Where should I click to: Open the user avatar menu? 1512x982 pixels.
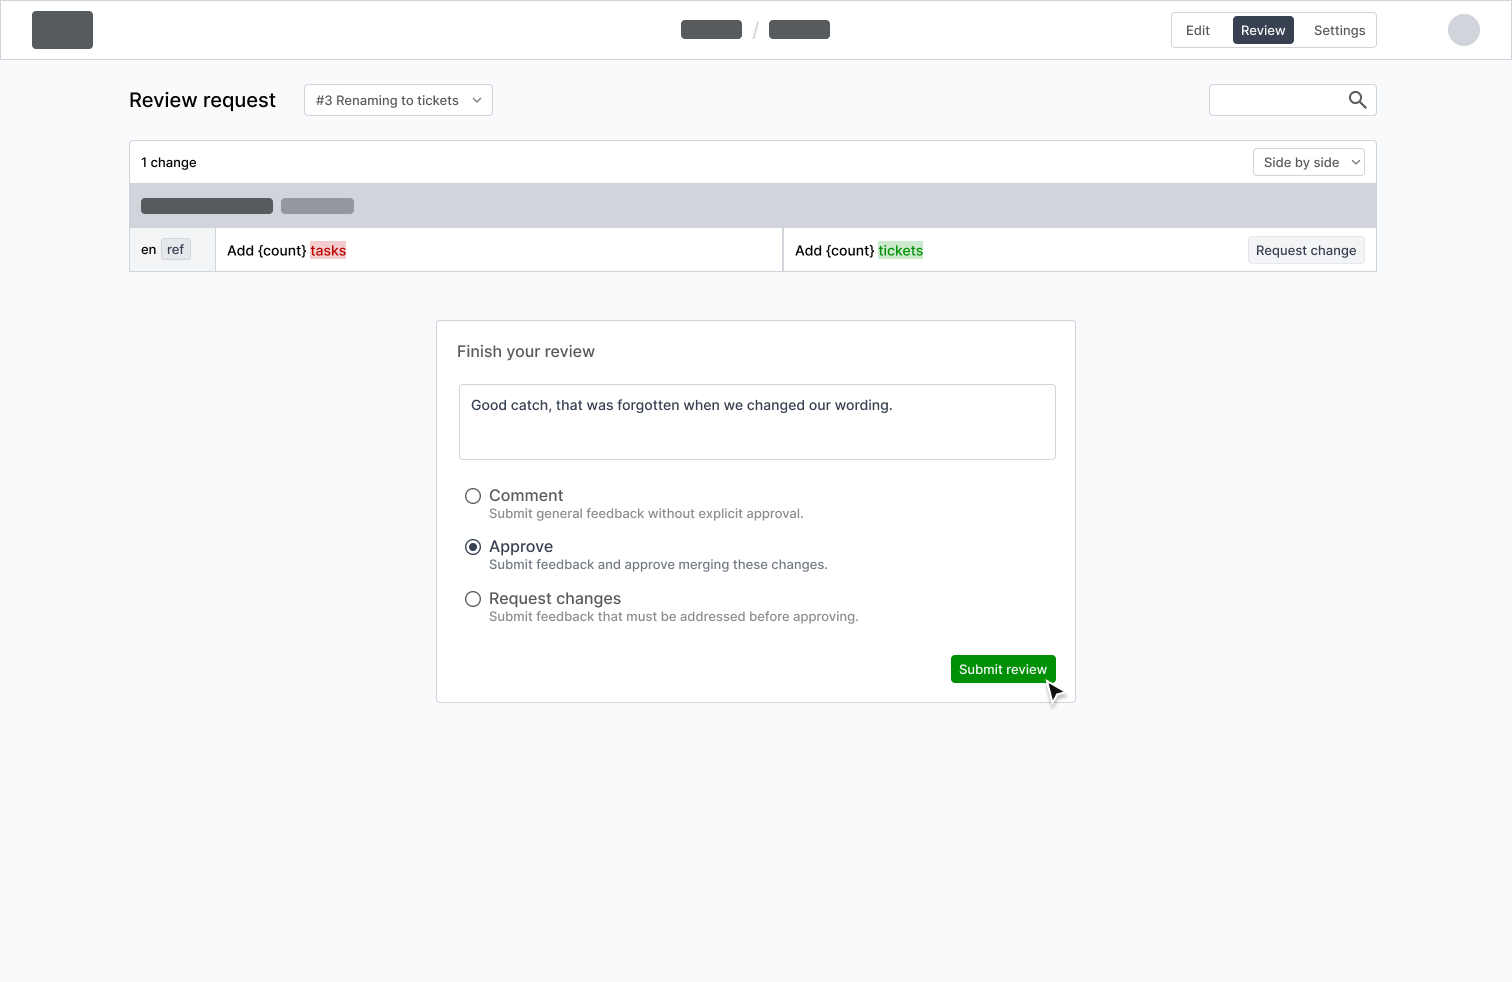pyautogui.click(x=1464, y=30)
